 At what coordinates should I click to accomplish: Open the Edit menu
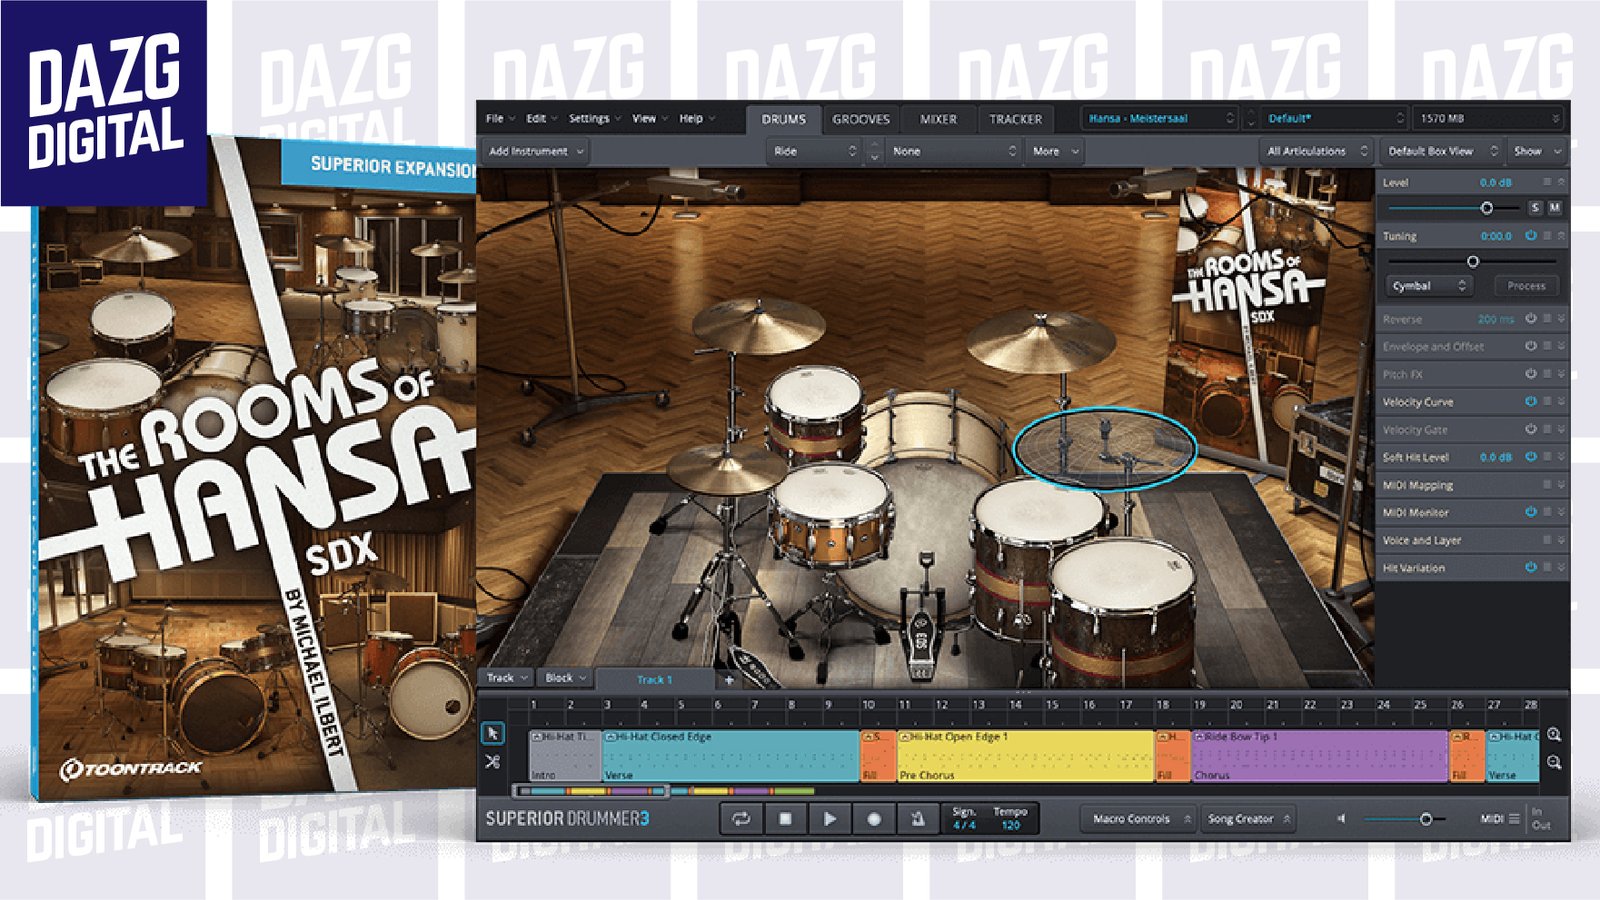point(541,118)
